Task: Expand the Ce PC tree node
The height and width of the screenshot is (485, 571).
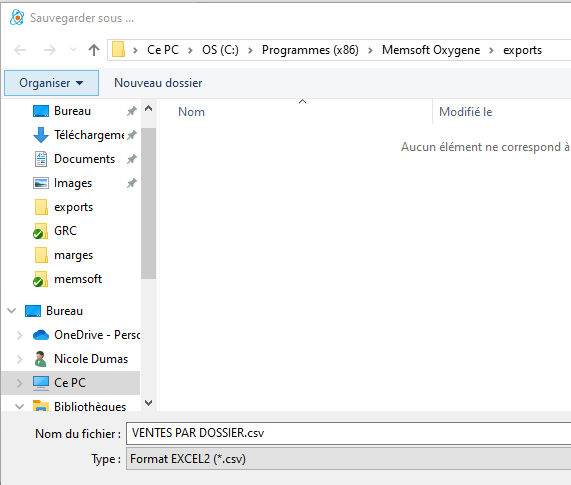Action: click(x=20, y=383)
